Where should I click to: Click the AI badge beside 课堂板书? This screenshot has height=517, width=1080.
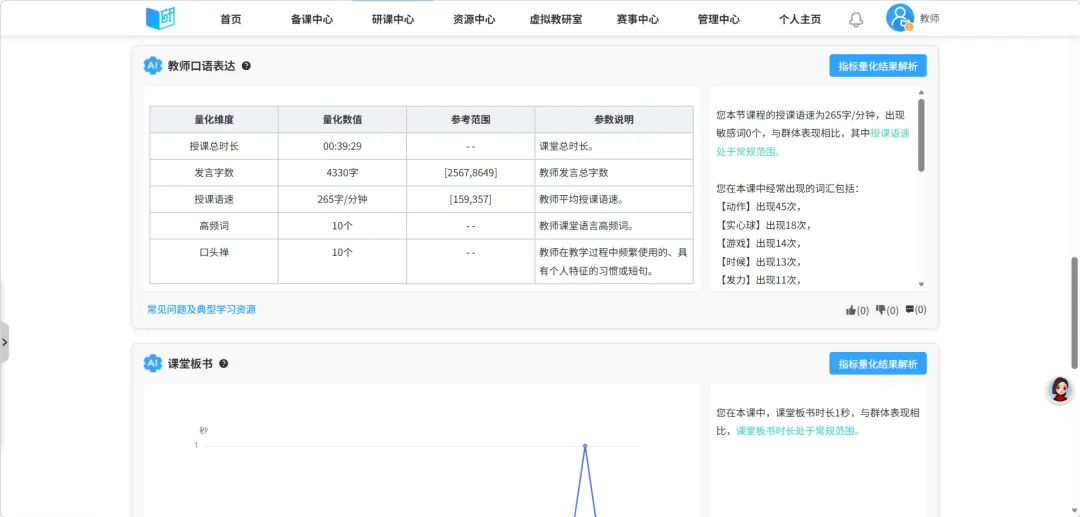click(x=152, y=363)
